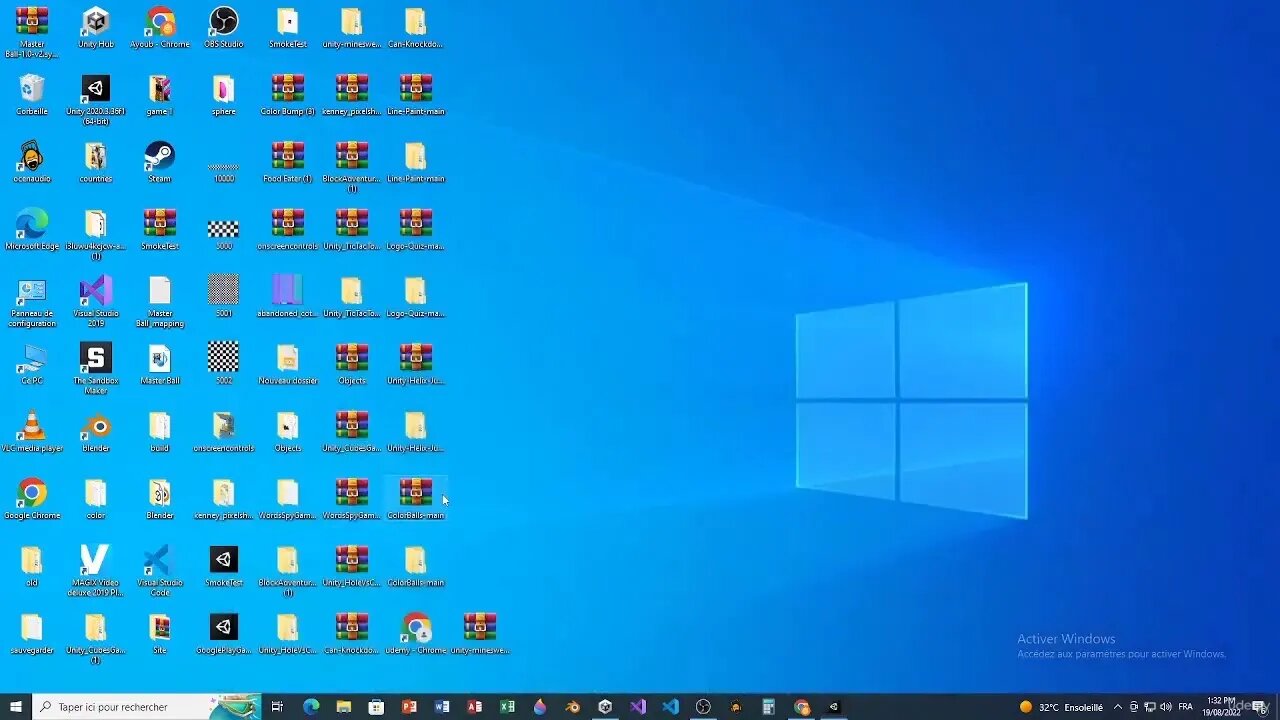The image size is (1280, 720).
Task: Select the Visual Studio 2019 desktop shortcut
Action: [96, 301]
